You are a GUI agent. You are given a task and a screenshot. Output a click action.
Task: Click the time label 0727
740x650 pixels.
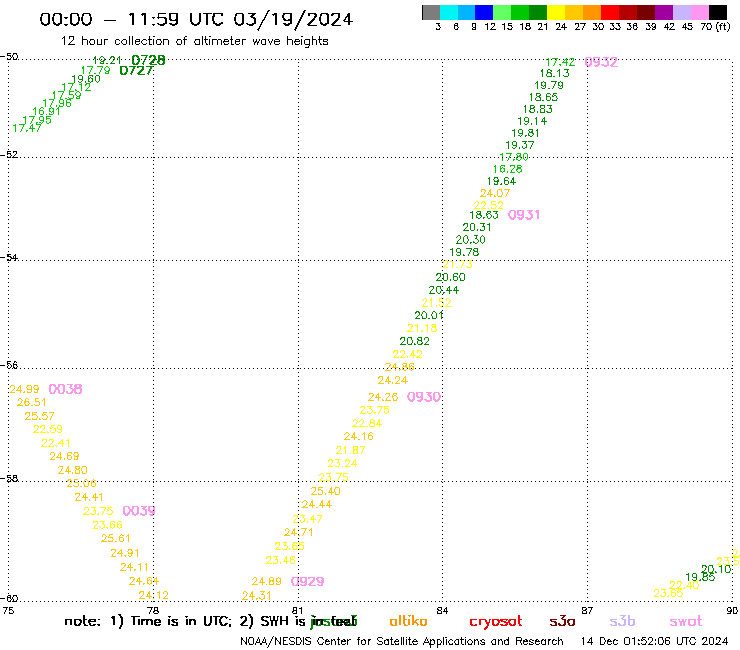pos(136,71)
